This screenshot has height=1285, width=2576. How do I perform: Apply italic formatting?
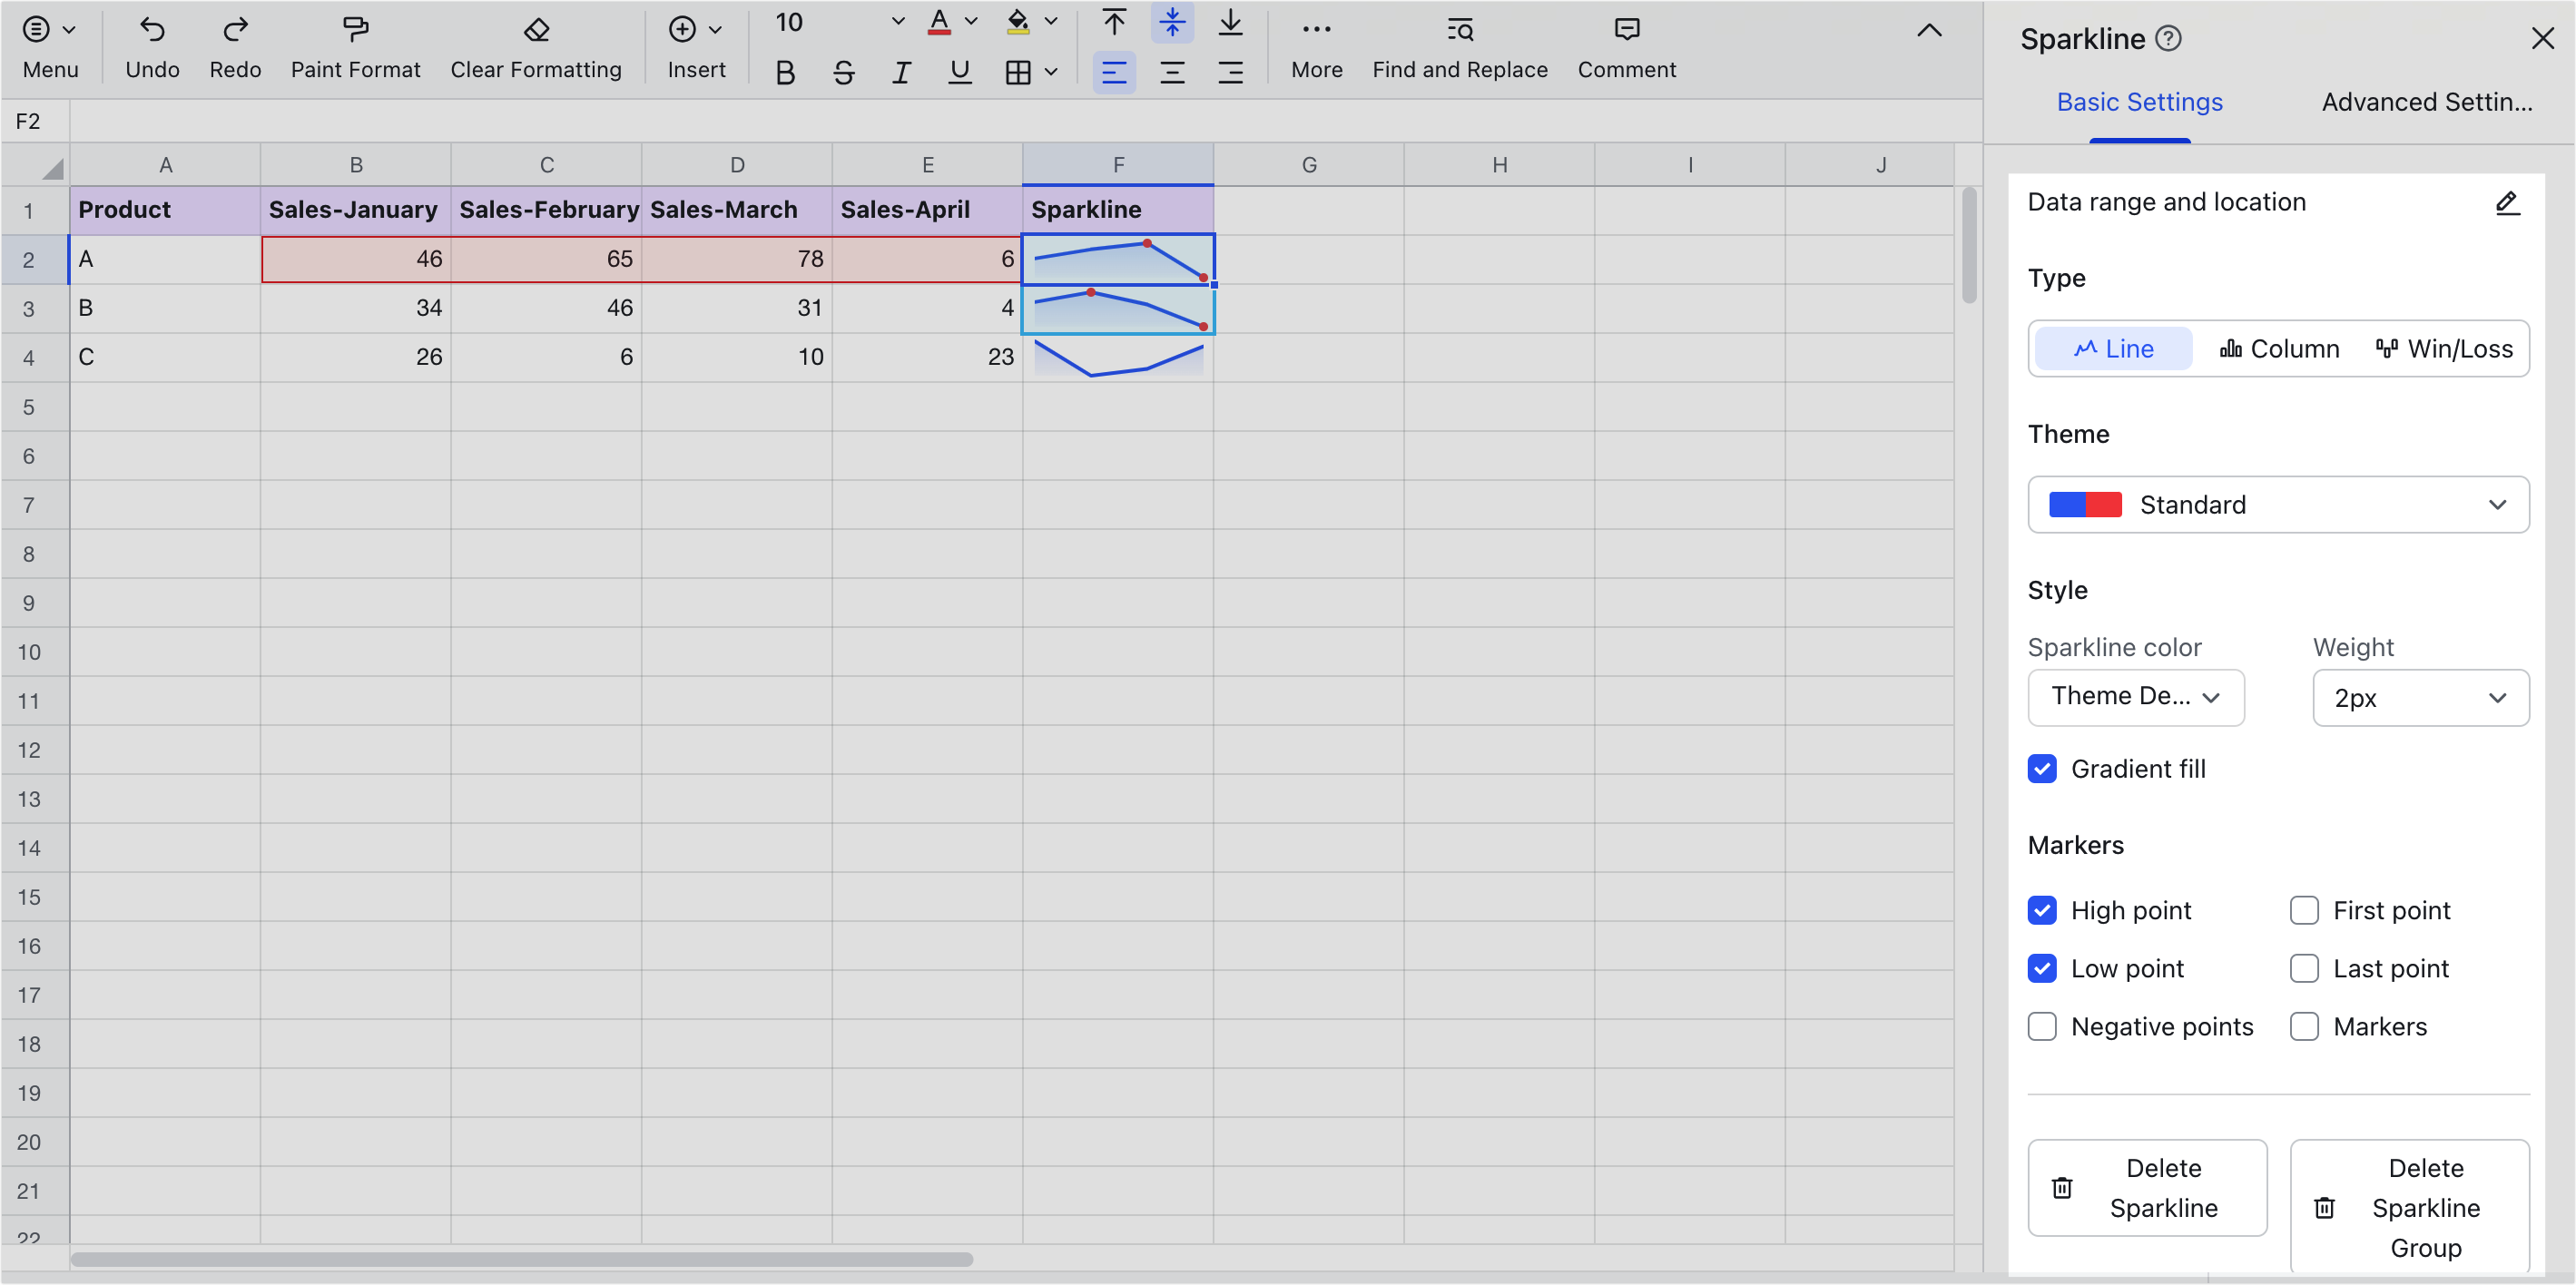pos(901,71)
